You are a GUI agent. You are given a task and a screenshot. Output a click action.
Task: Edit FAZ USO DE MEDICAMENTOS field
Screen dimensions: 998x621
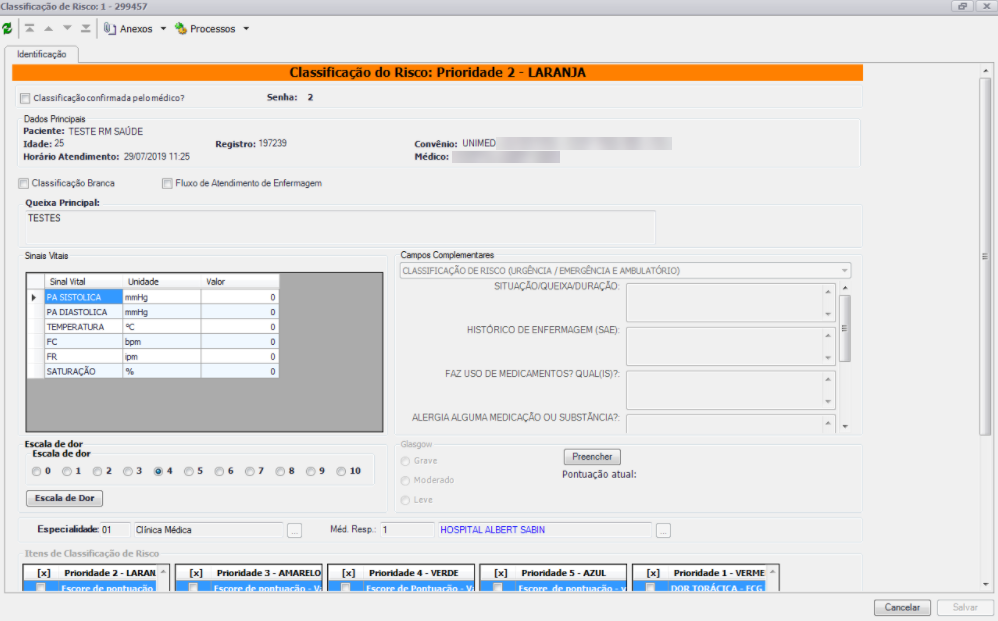click(731, 391)
